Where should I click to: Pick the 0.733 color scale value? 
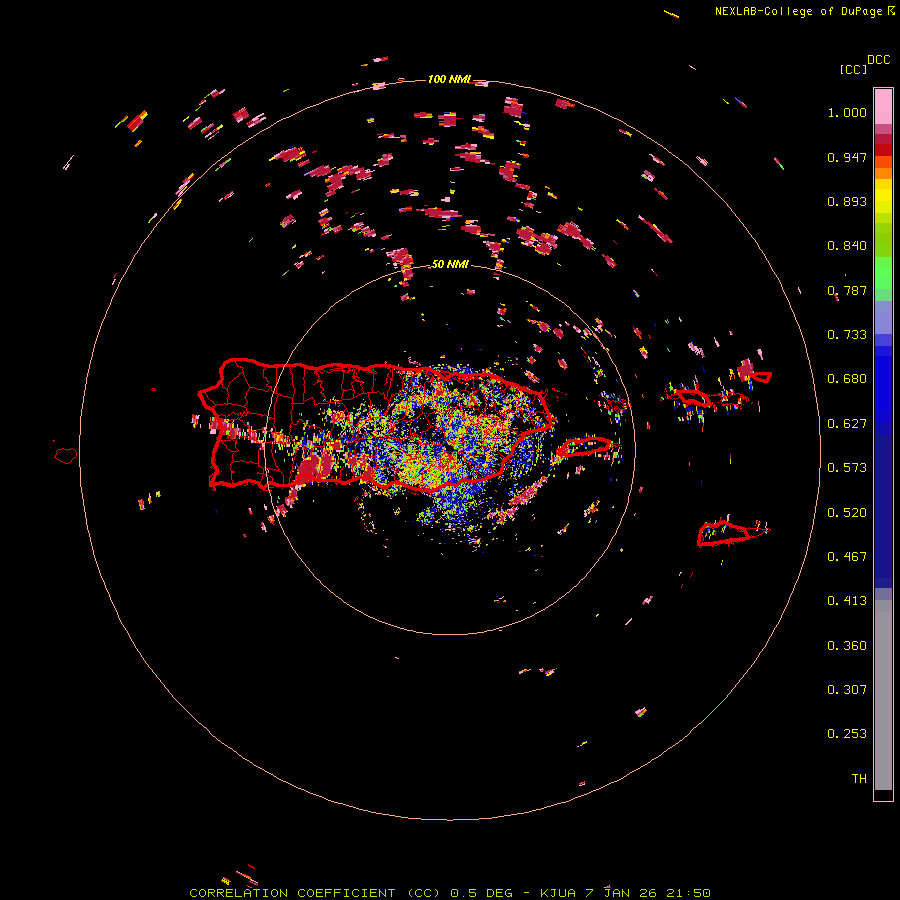tap(847, 335)
